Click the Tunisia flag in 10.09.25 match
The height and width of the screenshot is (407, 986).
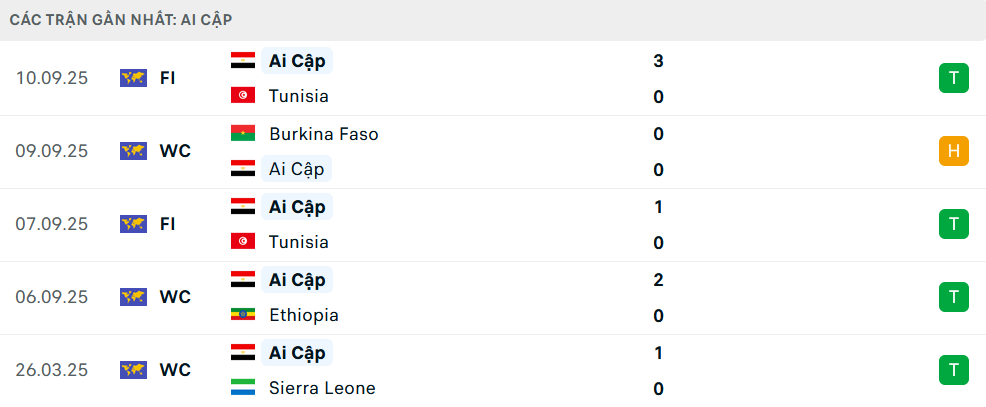click(242, 96)
